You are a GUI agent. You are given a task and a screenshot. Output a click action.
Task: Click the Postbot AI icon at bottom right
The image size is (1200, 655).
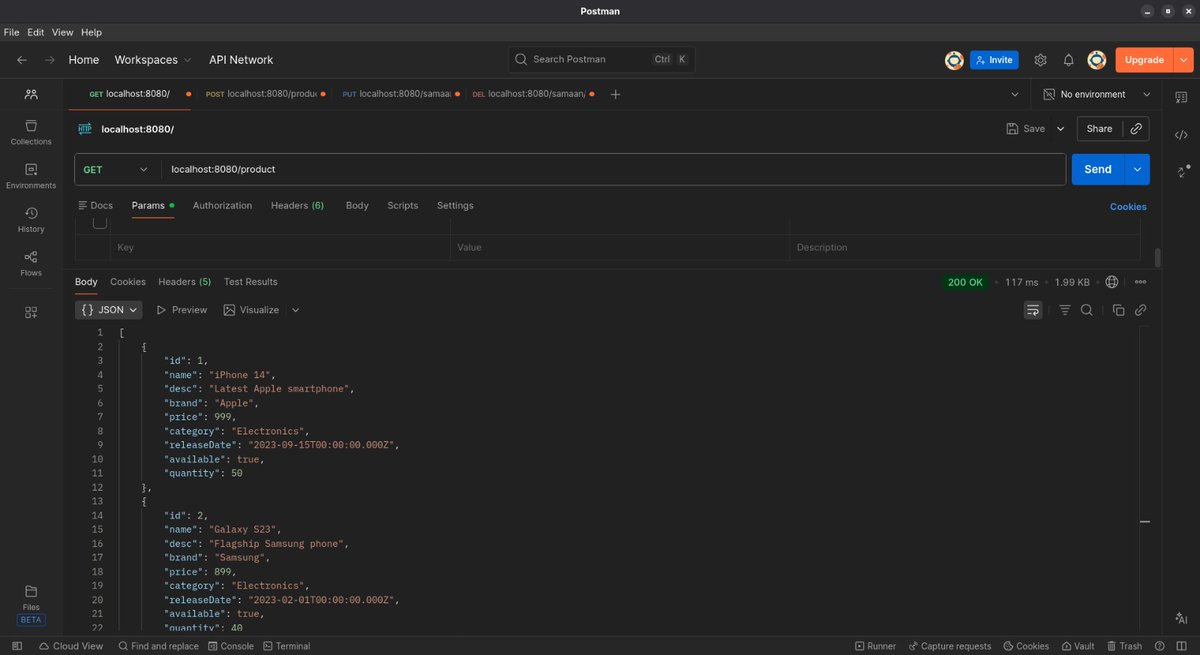[1181, 619]
